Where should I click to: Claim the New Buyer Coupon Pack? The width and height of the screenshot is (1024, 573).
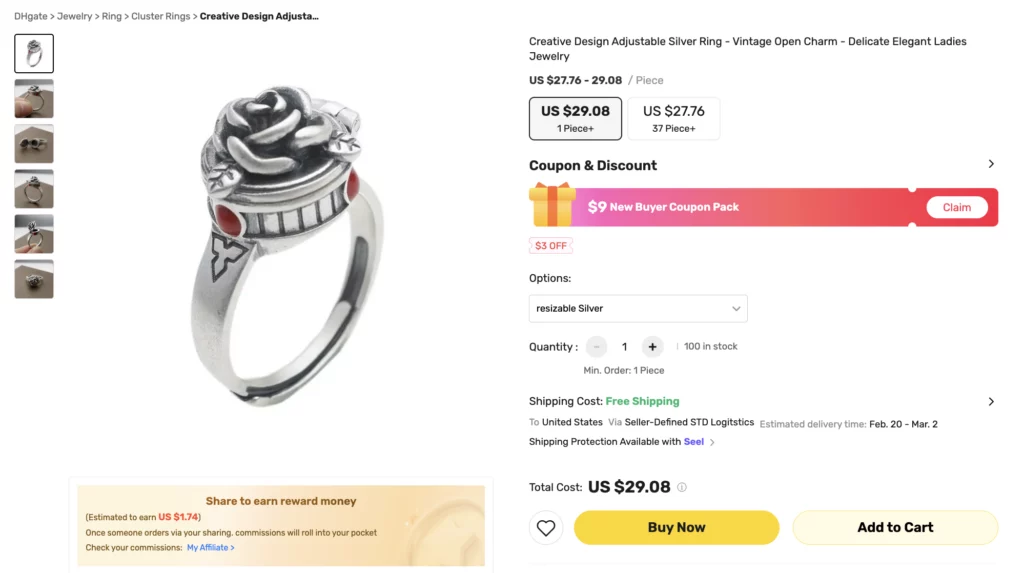[956, 207]
